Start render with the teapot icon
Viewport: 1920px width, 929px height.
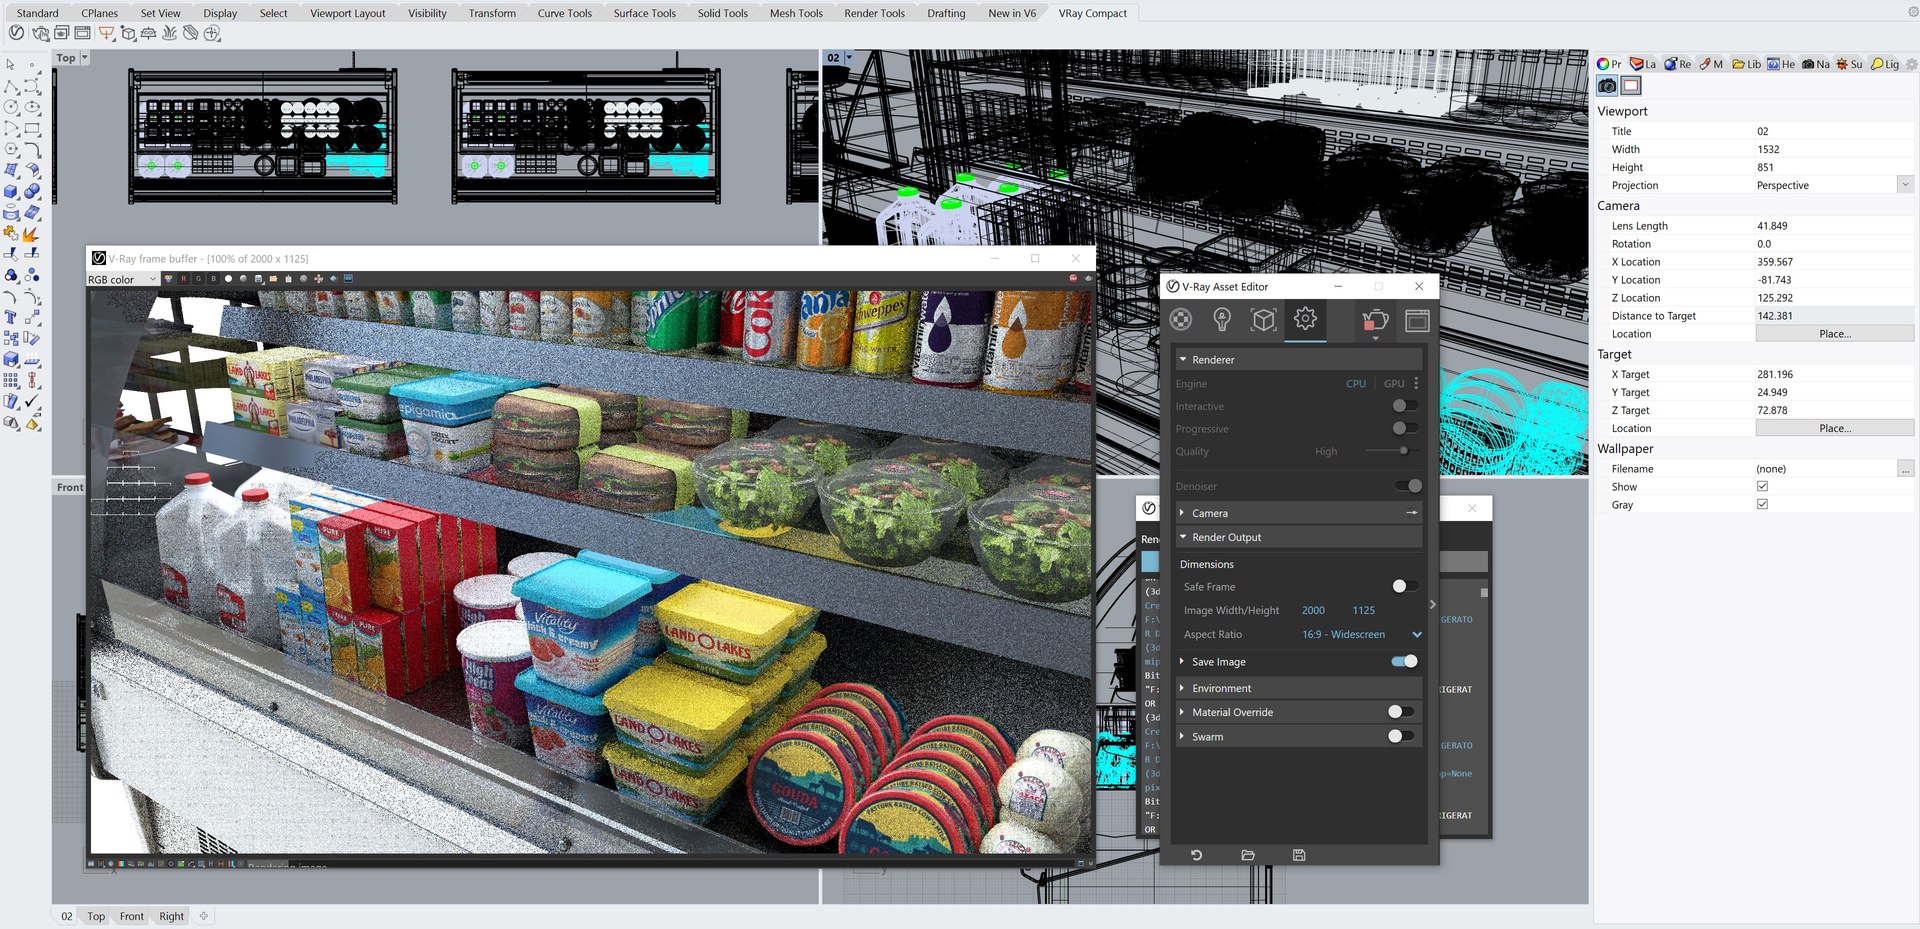1375,320
